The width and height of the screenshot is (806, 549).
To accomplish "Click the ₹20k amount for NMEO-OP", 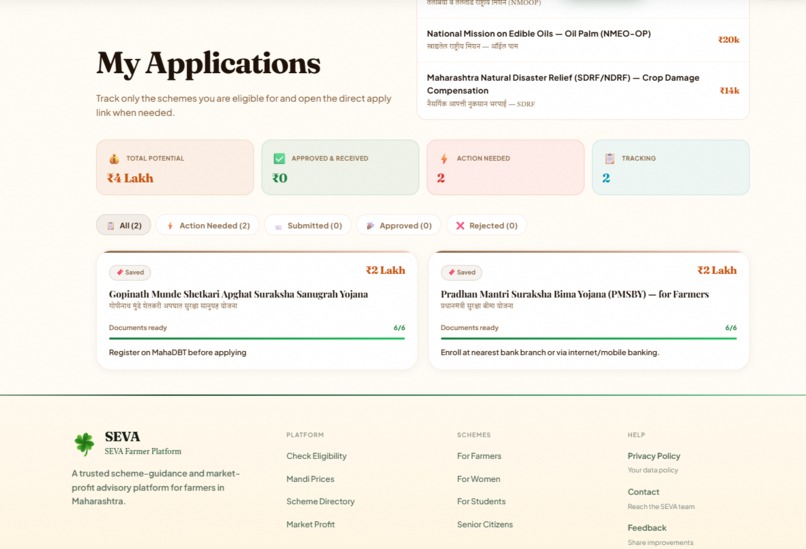I will (728, 40).
